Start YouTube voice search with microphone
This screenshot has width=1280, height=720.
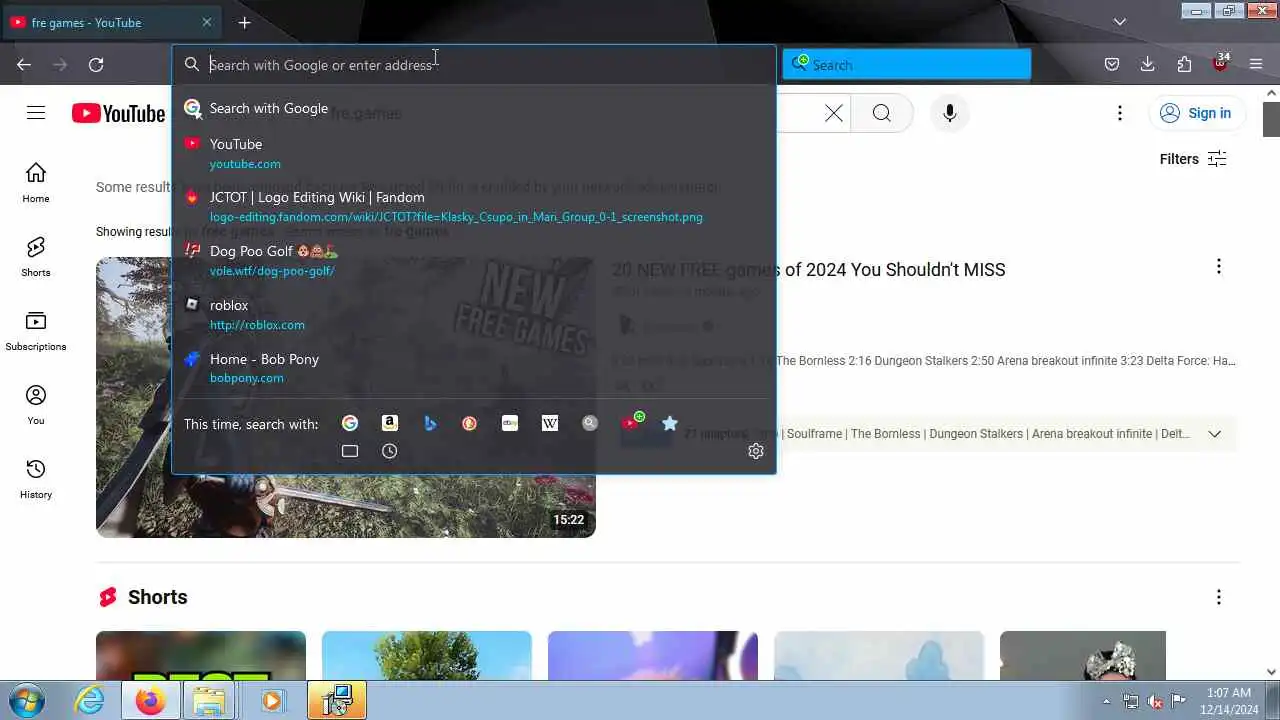coord(950,113)
